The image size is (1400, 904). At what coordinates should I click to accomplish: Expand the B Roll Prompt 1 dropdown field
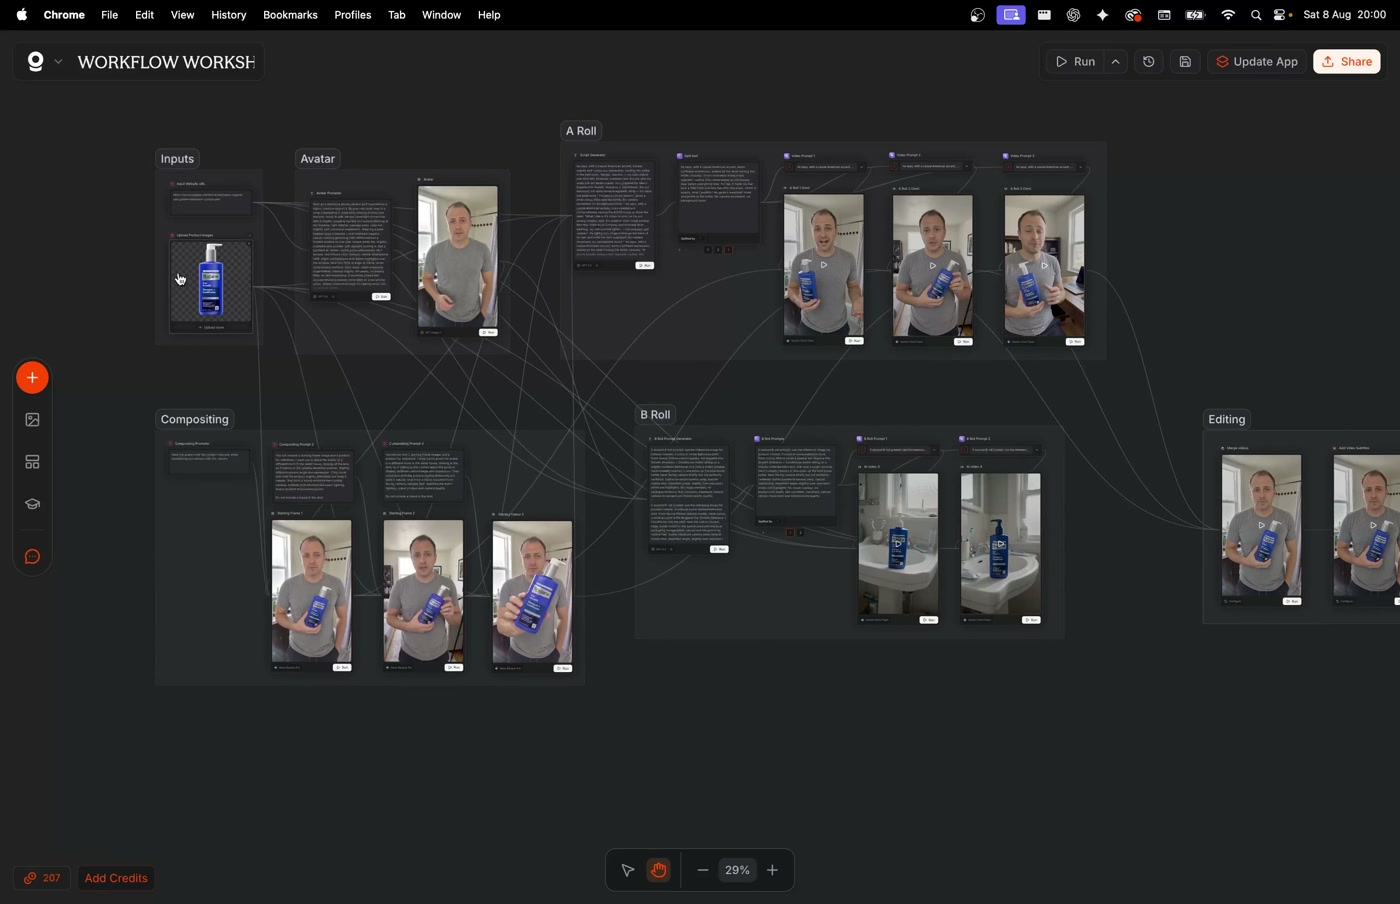(899, 450)
